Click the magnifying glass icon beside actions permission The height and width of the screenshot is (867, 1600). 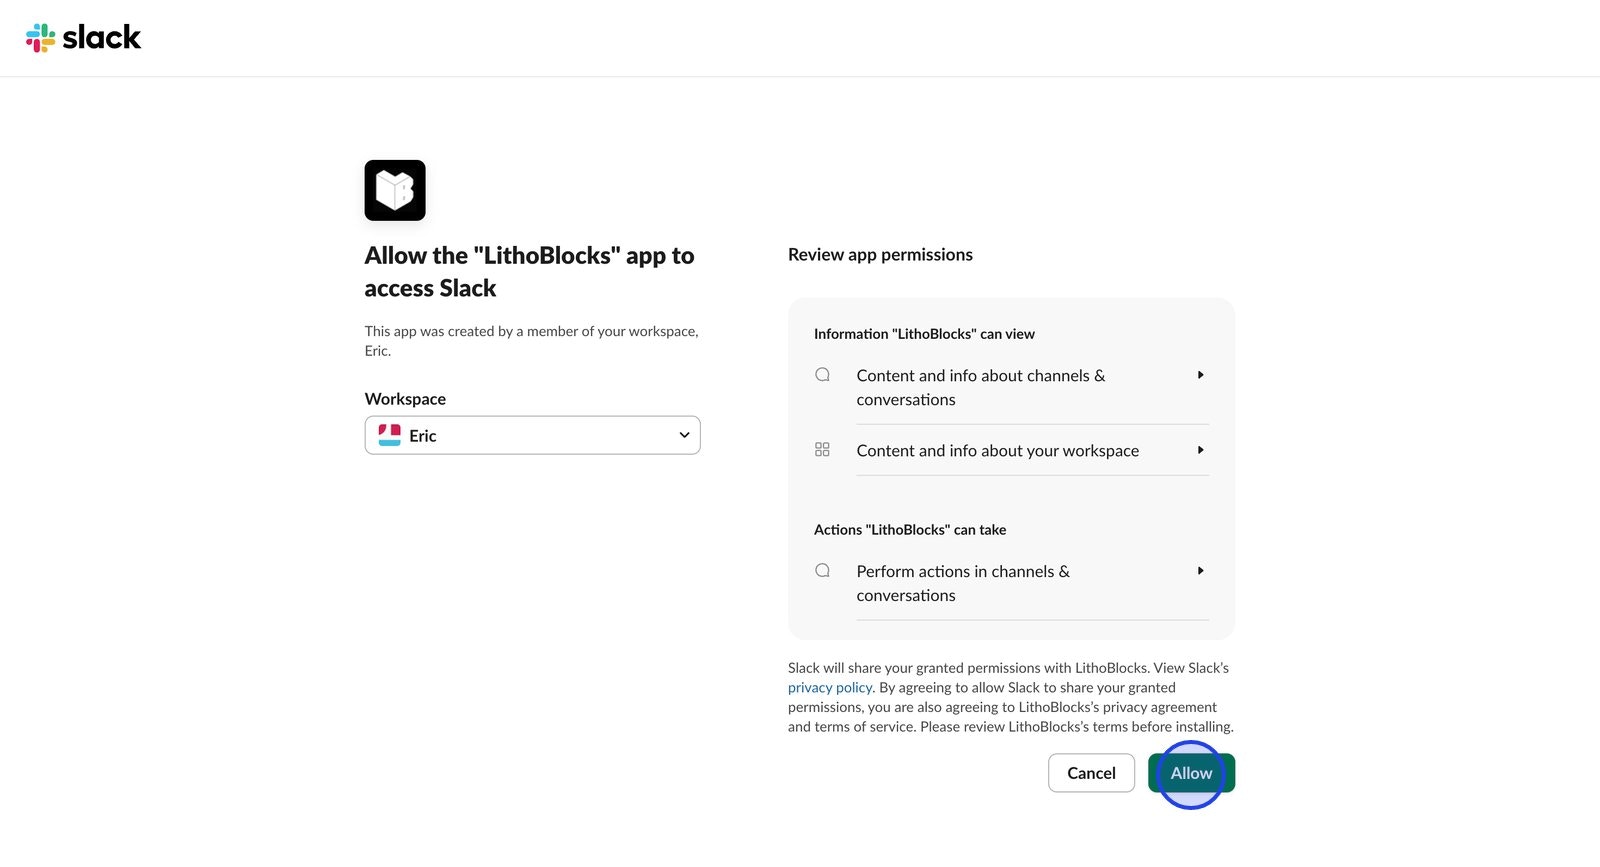pyautogui.click(x=822, y=569)
